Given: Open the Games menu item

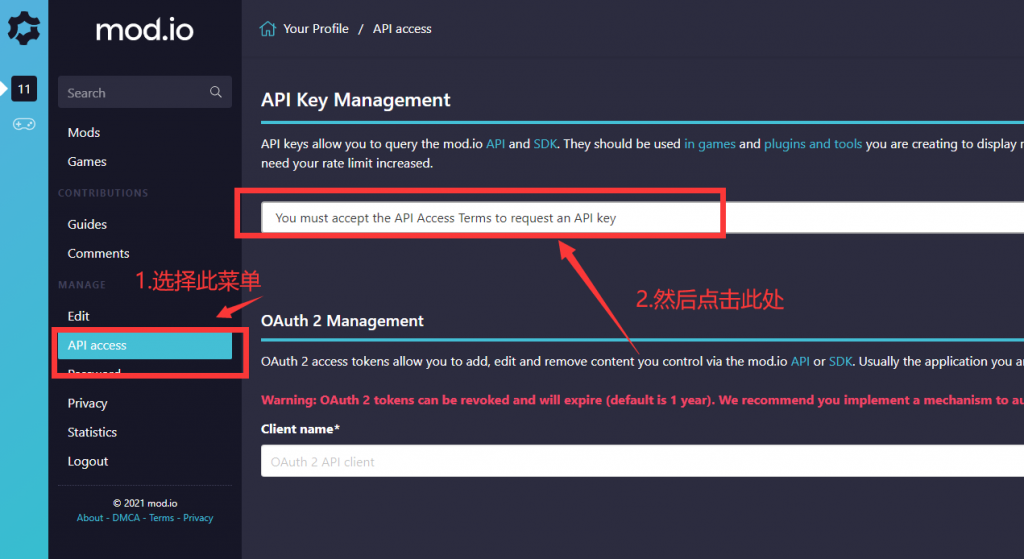Looking at the screenshot, I should pos(87,161).
